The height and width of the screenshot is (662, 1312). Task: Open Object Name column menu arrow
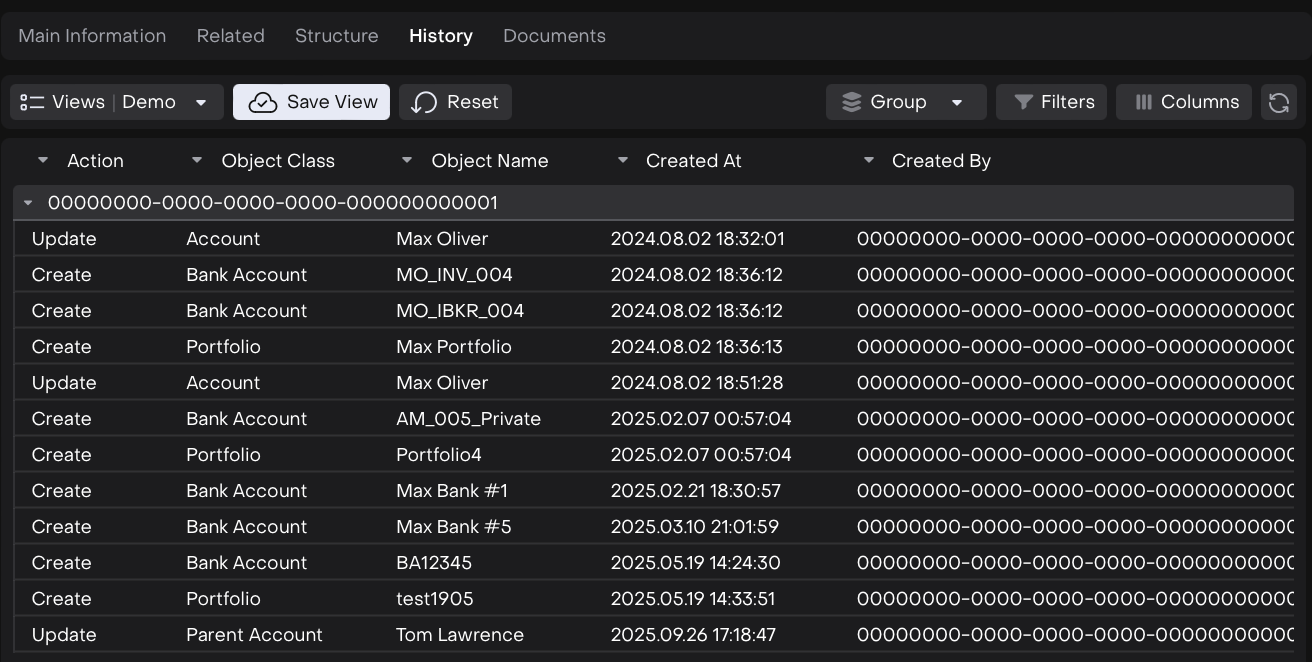(x=407, y=160)
